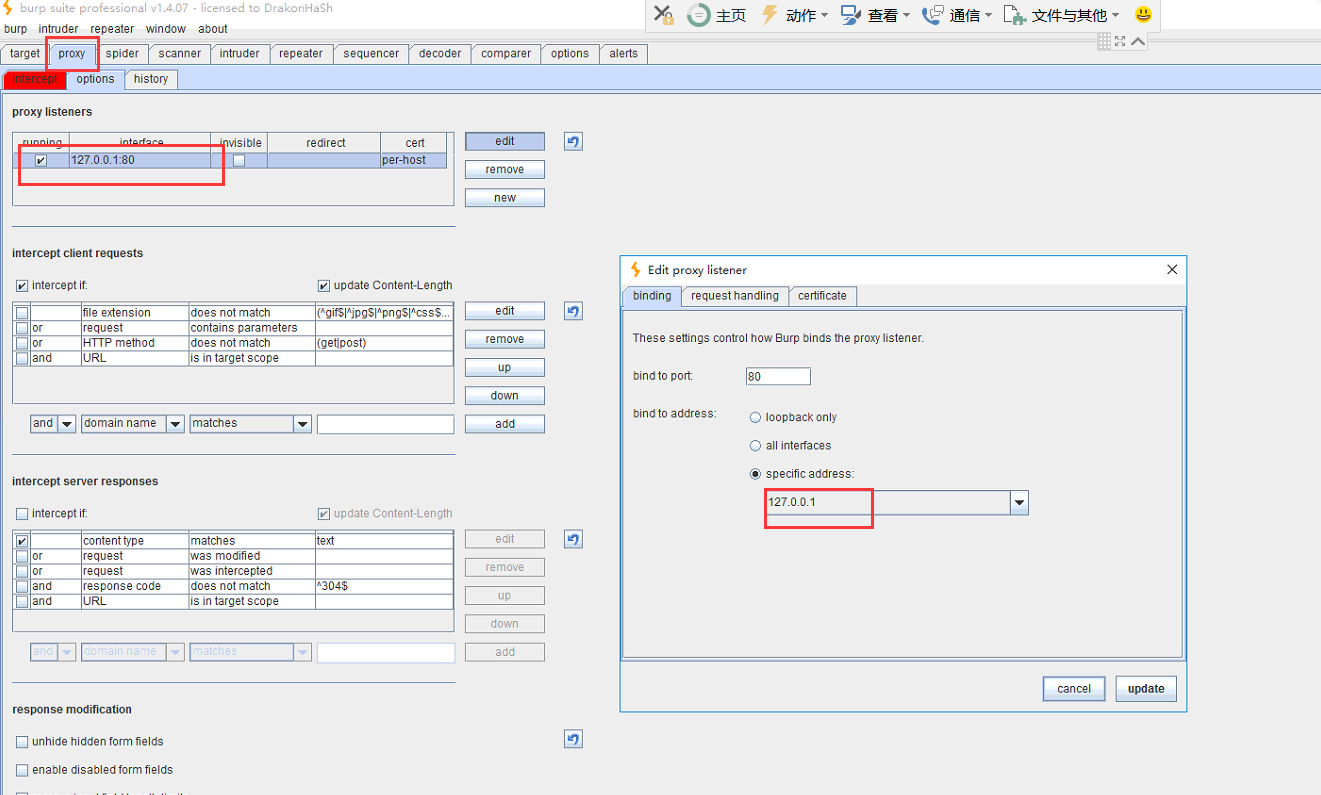Open the intruder menu in menu bar
Image resolution: width=1321 pixels, height=795 pixels.
[58, 29]
